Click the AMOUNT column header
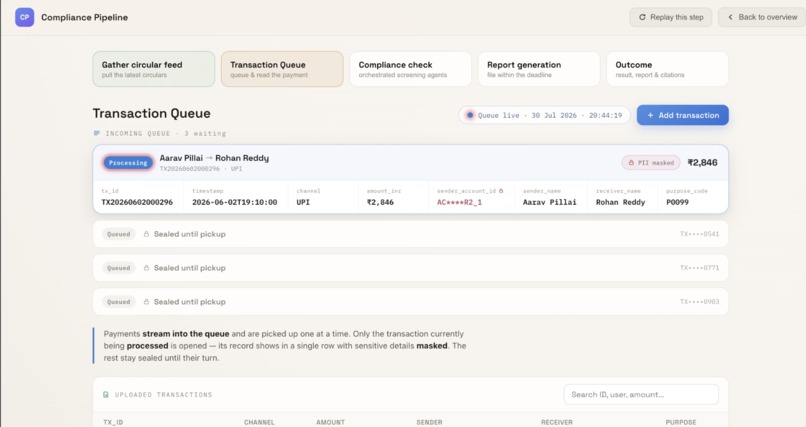806x427 pixels. click(x=331, y=422)
